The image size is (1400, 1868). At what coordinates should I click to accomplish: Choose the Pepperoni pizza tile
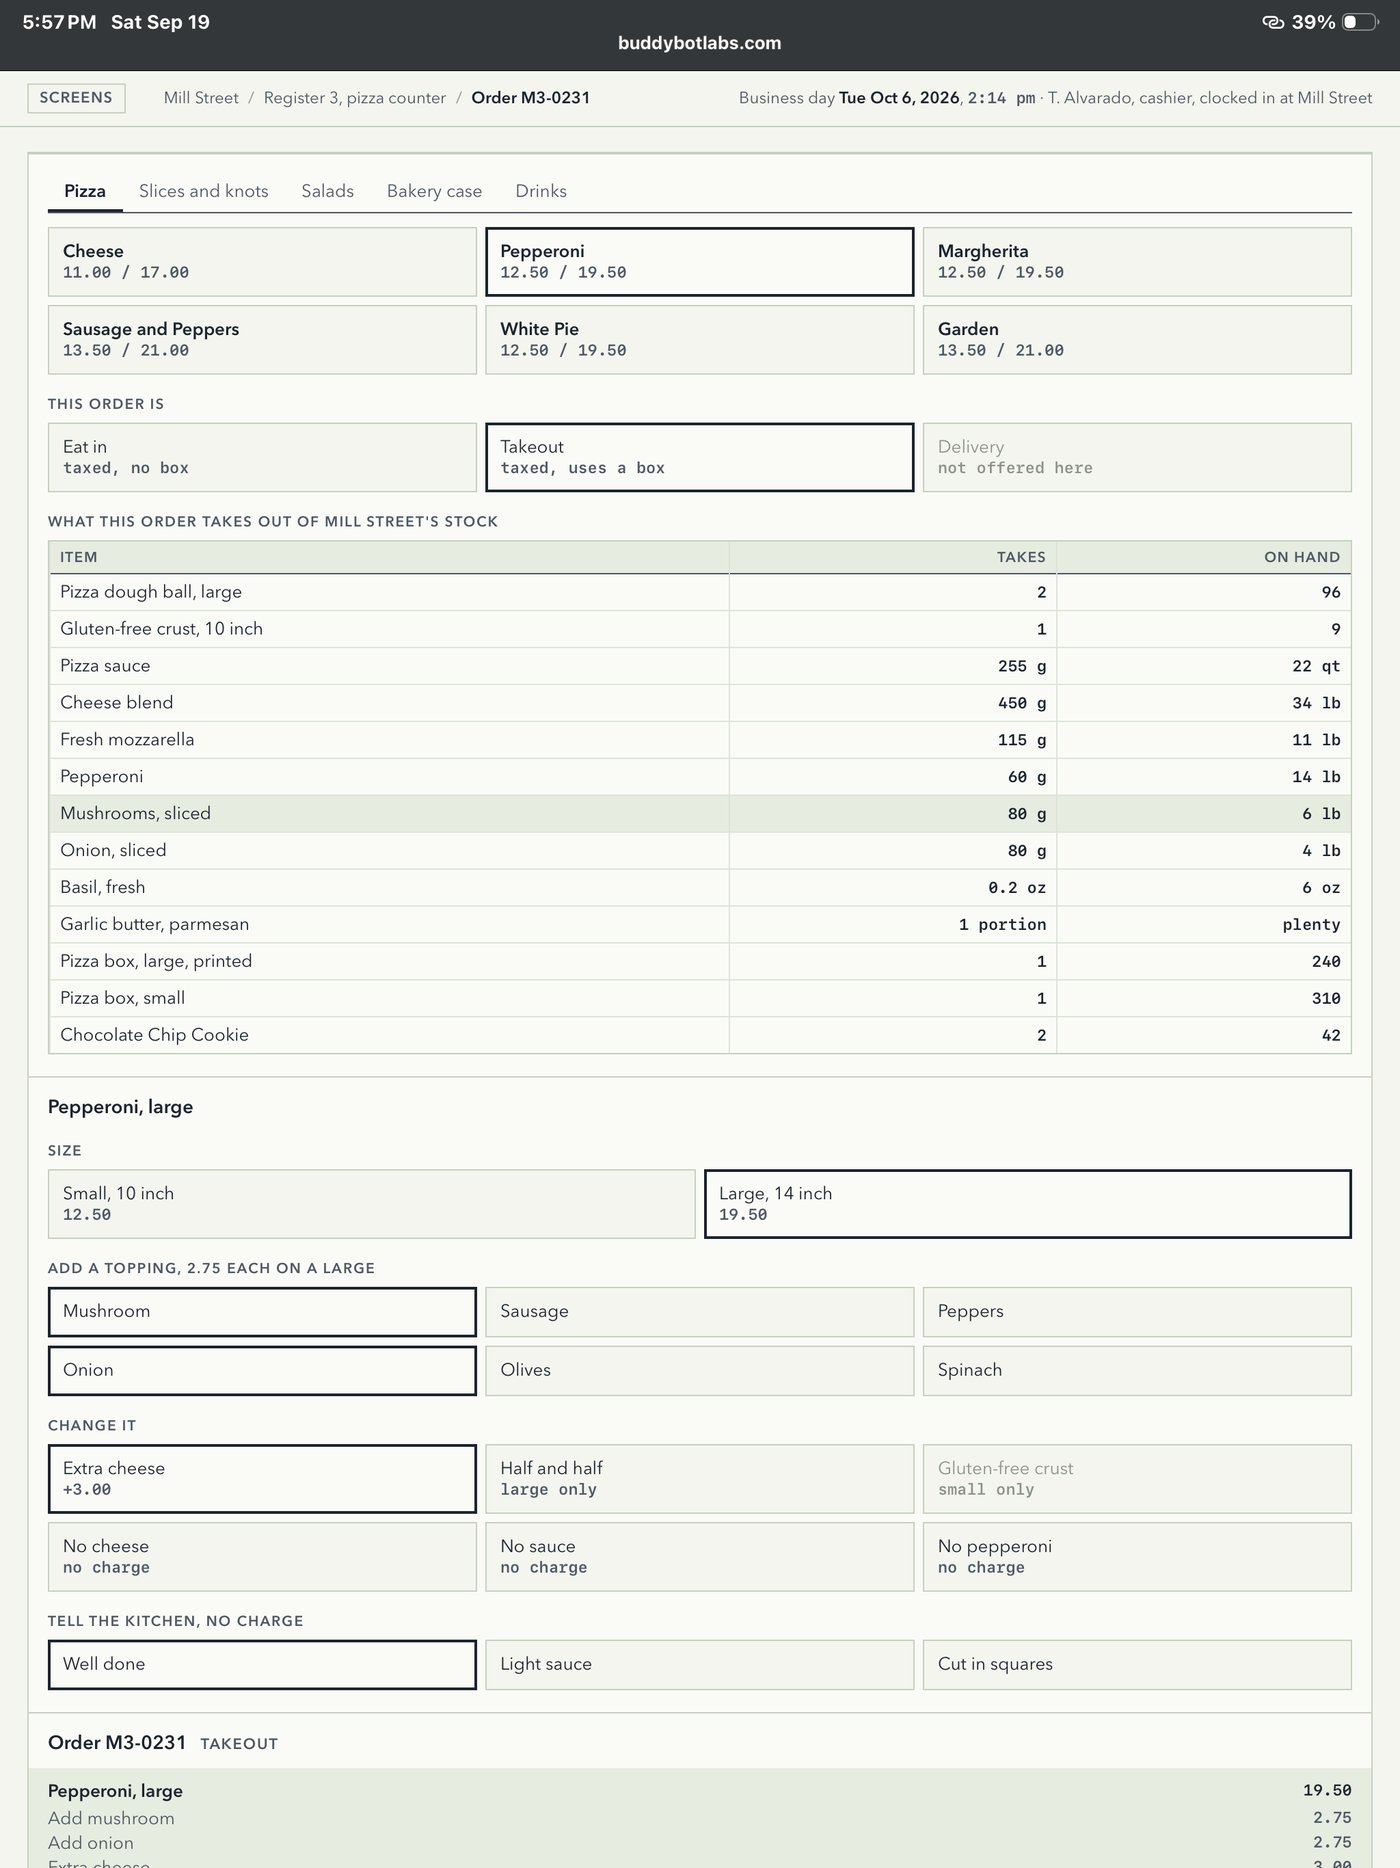point(700,262)
